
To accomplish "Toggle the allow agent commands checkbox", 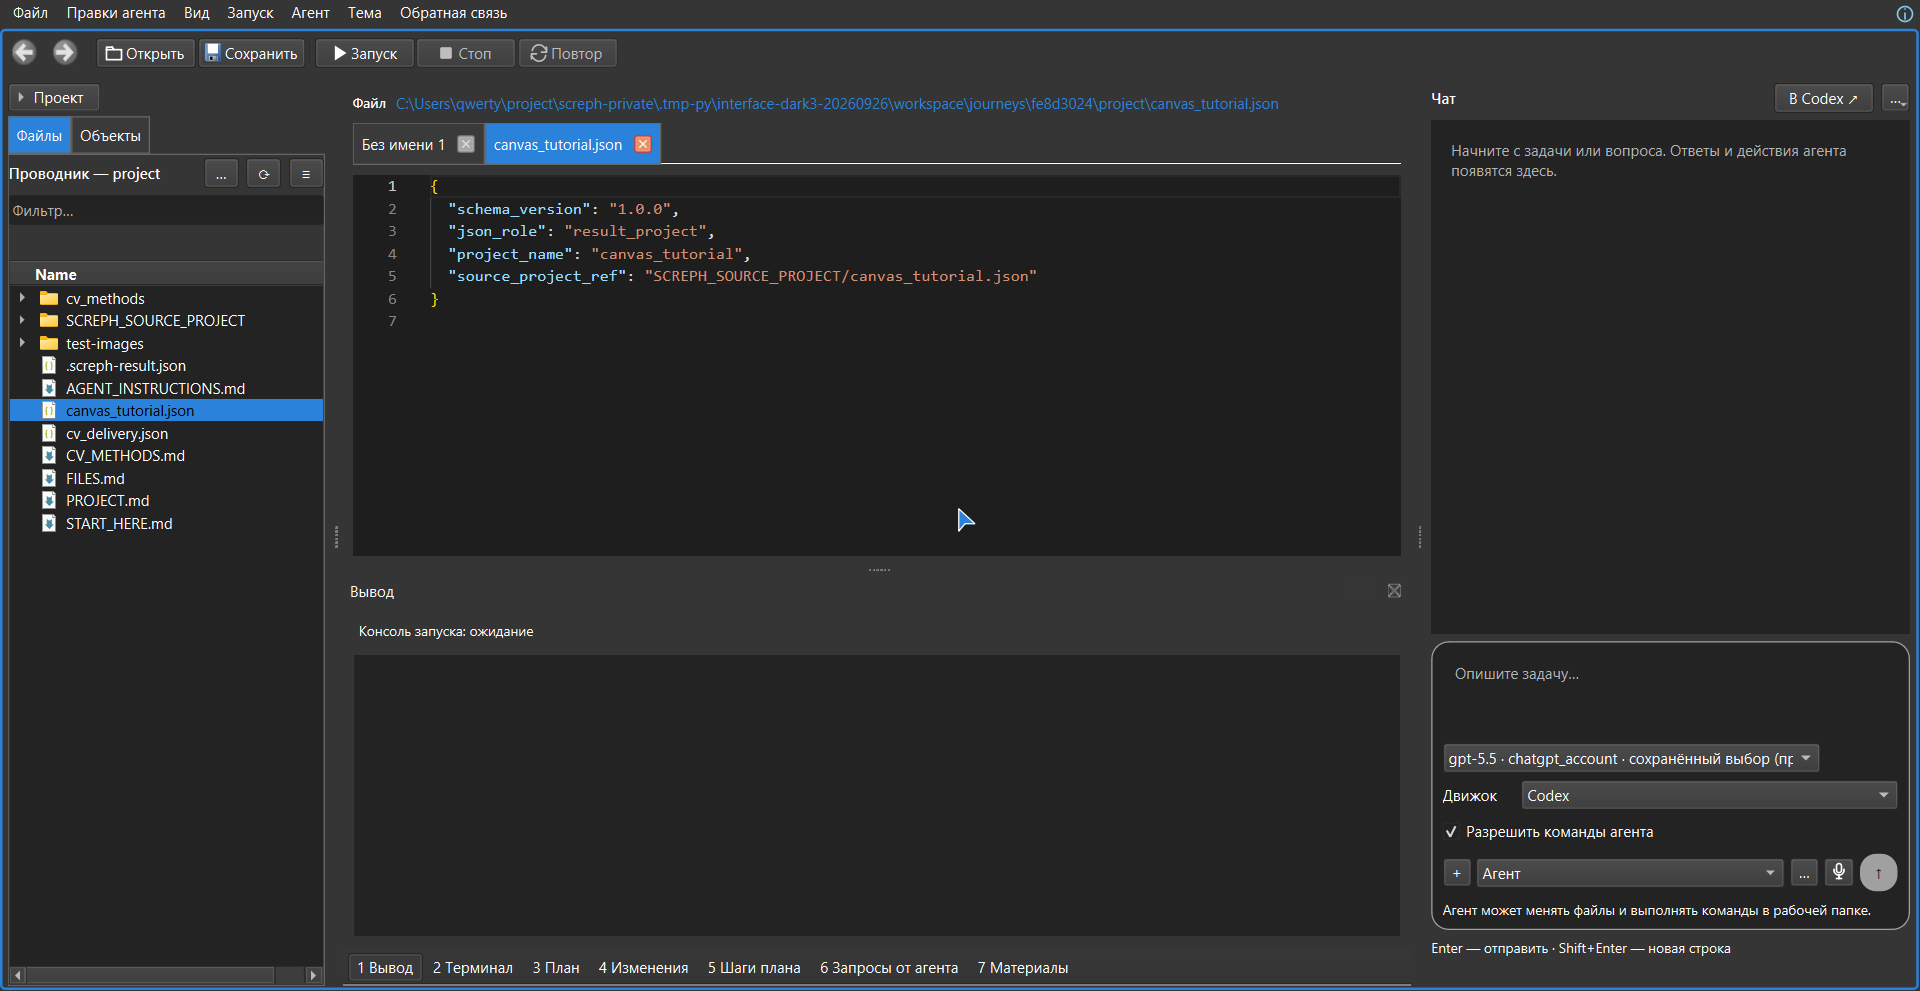I will [1451, 832].
